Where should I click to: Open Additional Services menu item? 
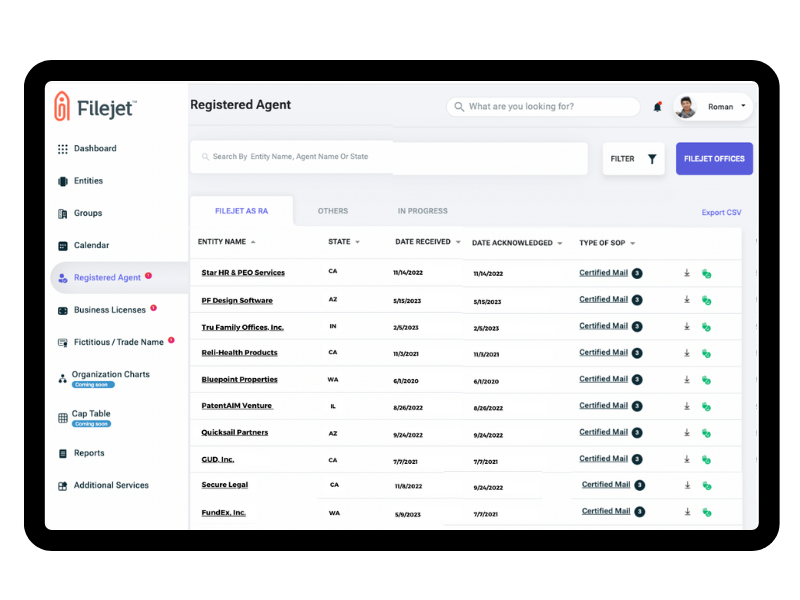point(111,485)
